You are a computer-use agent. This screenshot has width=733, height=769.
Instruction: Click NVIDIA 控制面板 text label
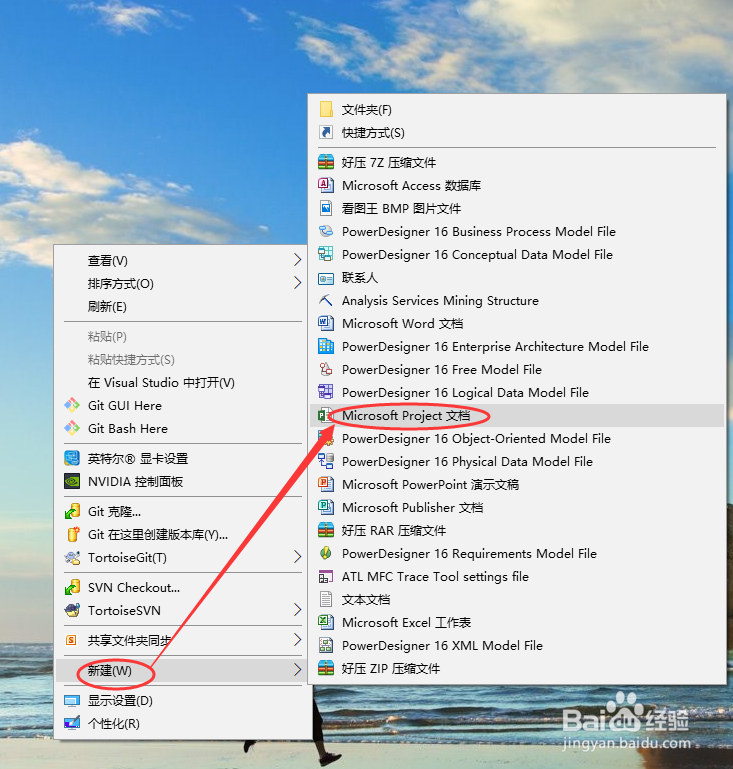[x=135, y=482]
